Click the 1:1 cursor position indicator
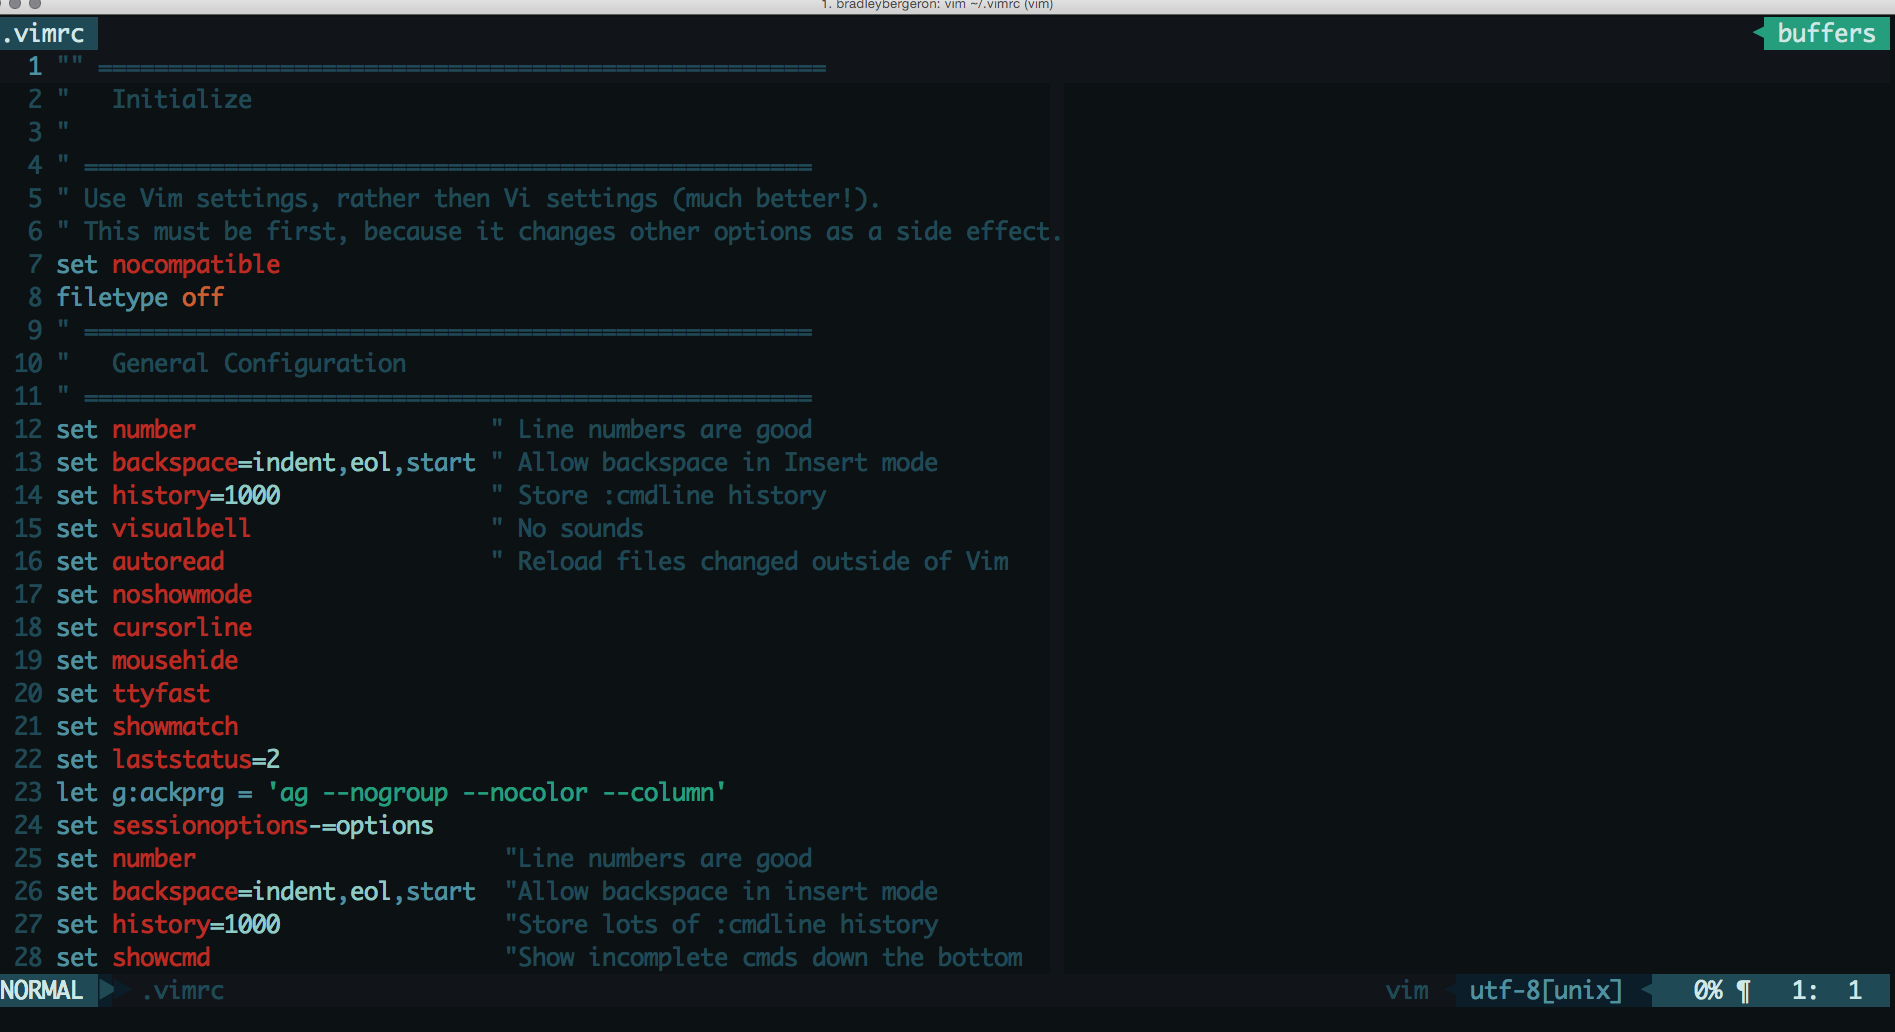This screenshot has width=1895, height=1032. (x=1824, y=990)
